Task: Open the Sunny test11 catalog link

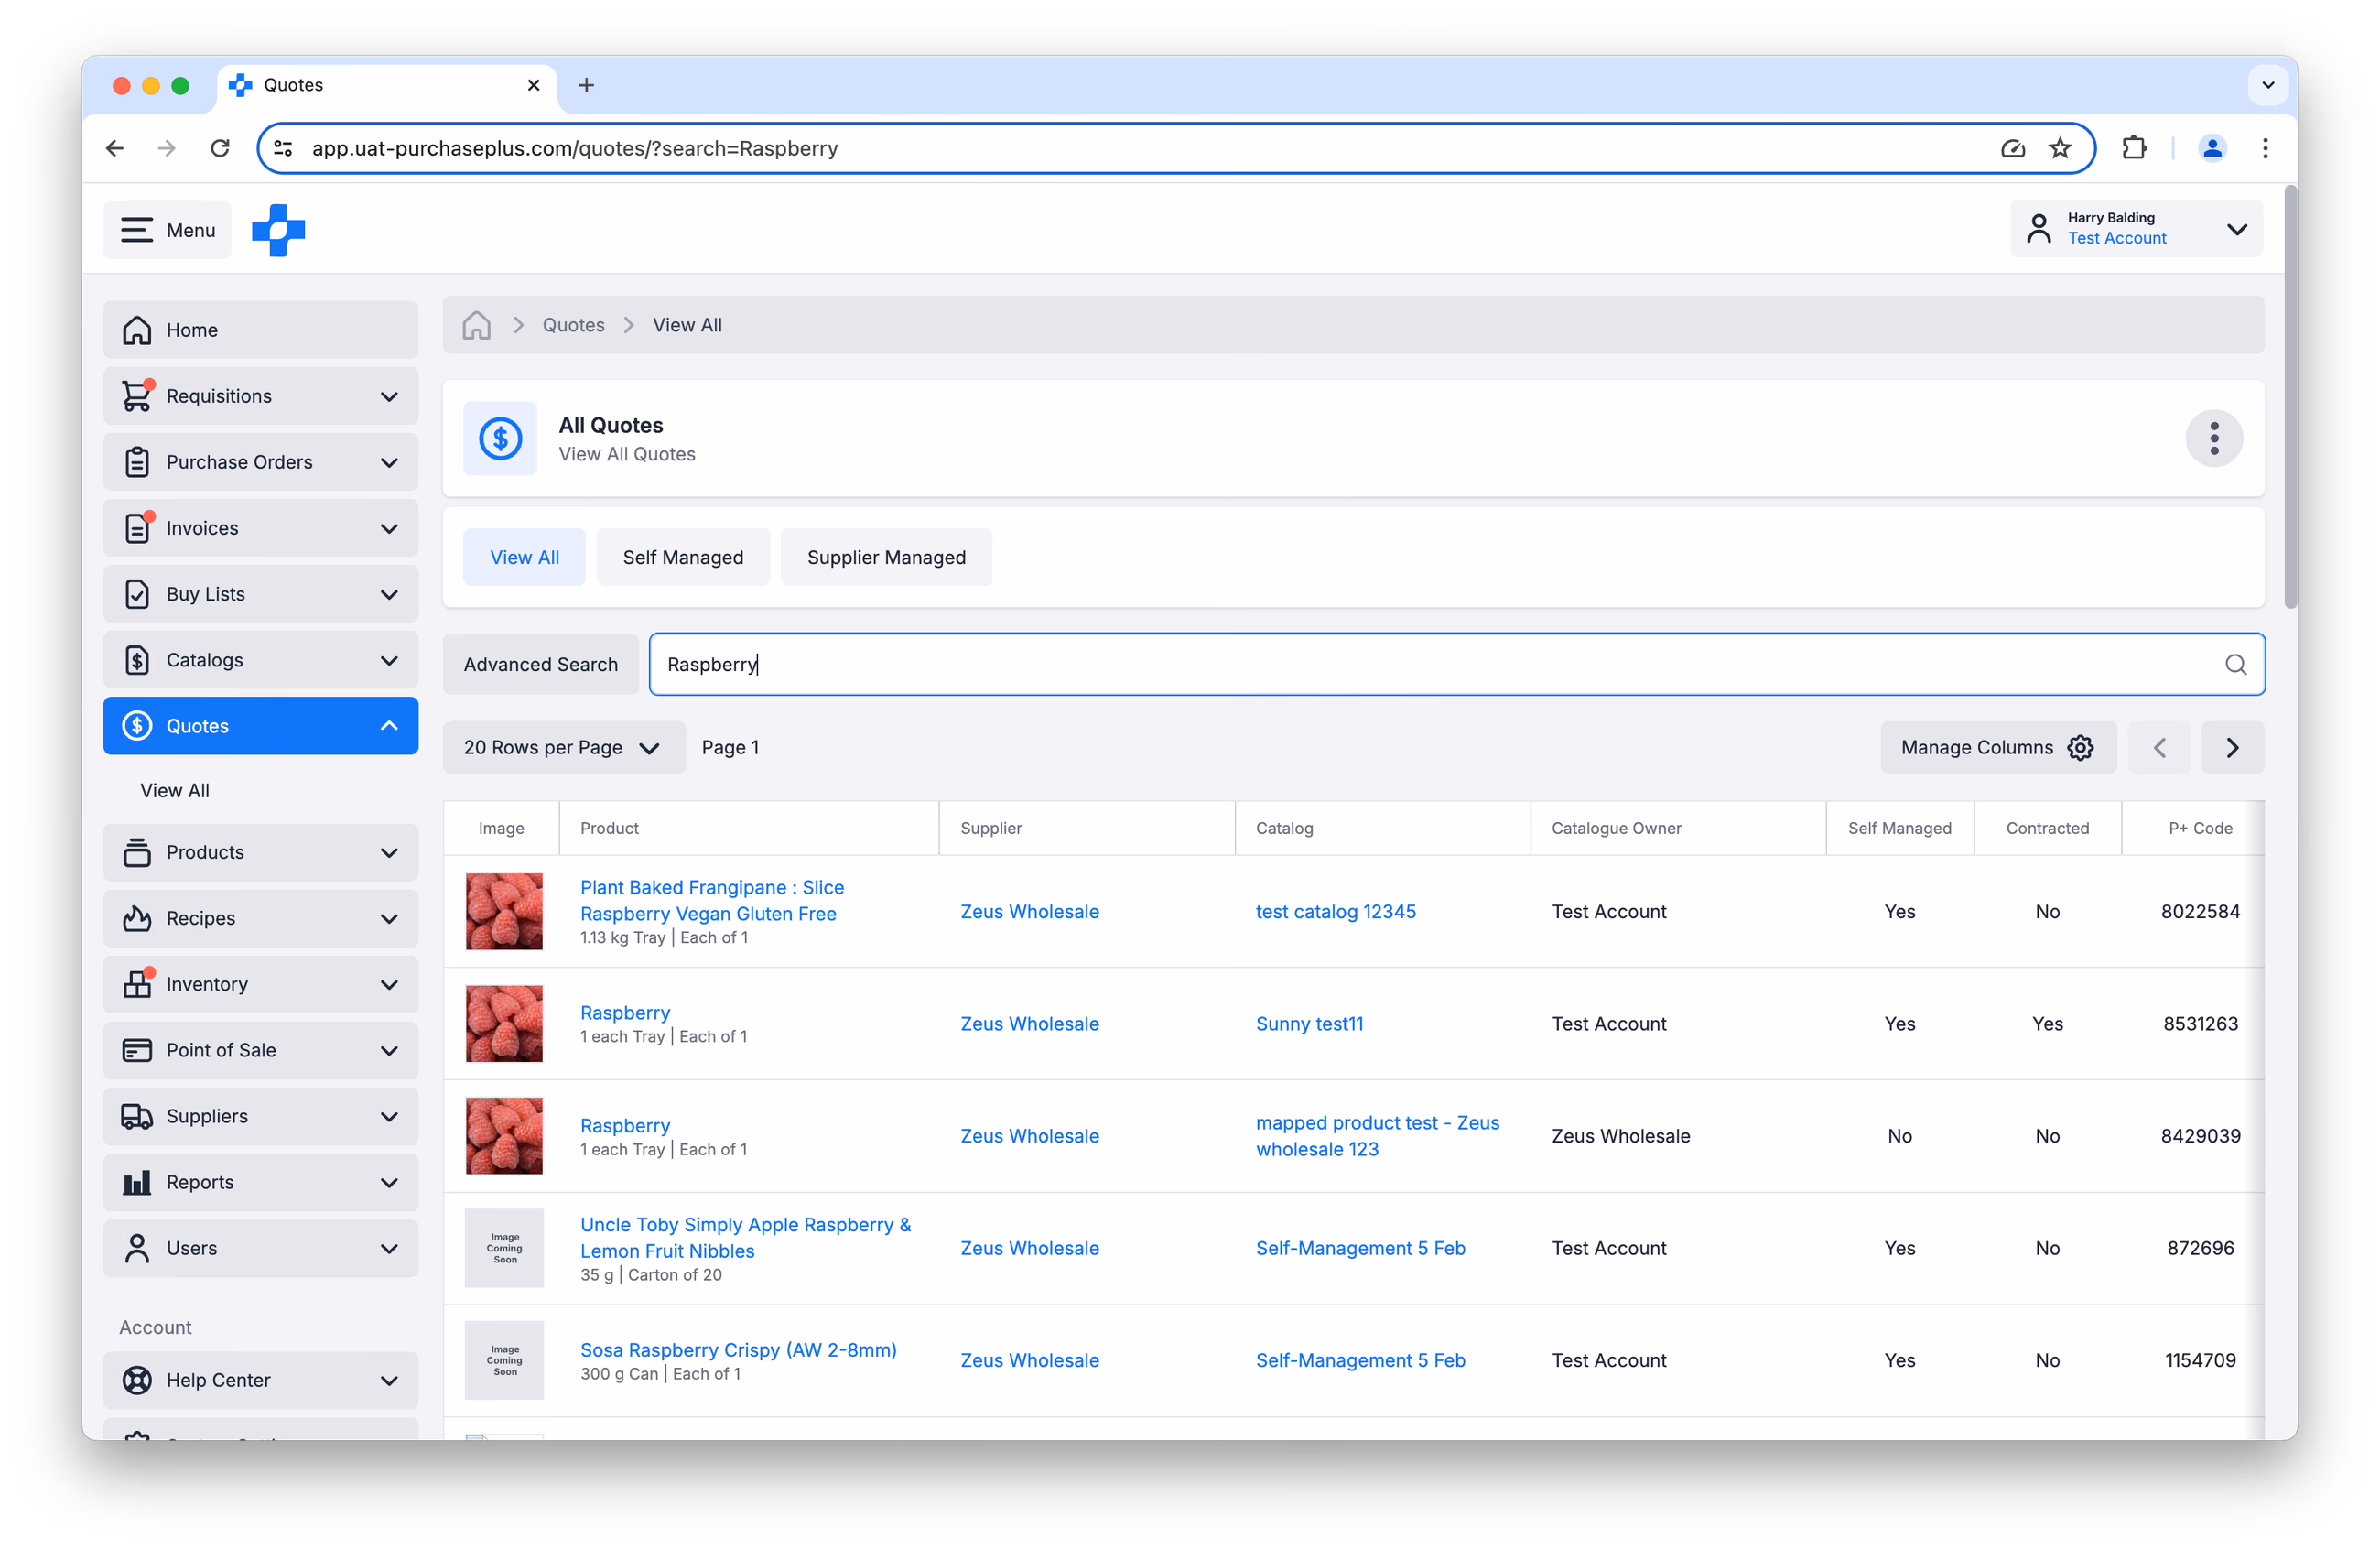Action: (1310, 1023)
